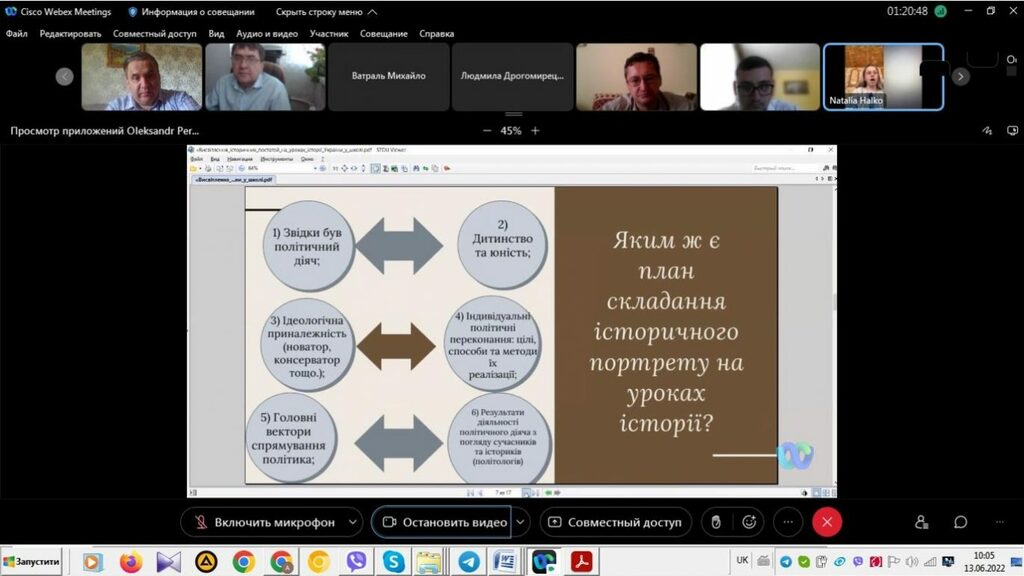Select Natalia Halko video thumbnail

tap(882, 76)
